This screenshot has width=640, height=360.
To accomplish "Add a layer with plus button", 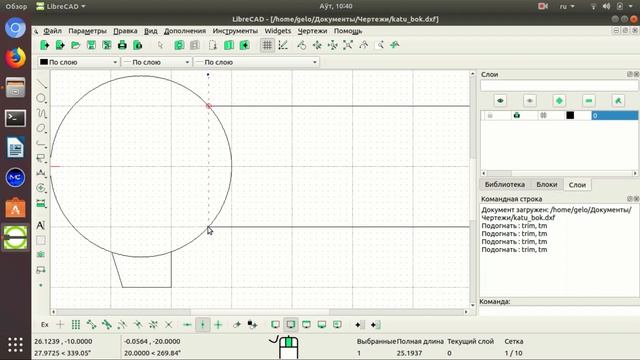I will (x=559, y=101).
